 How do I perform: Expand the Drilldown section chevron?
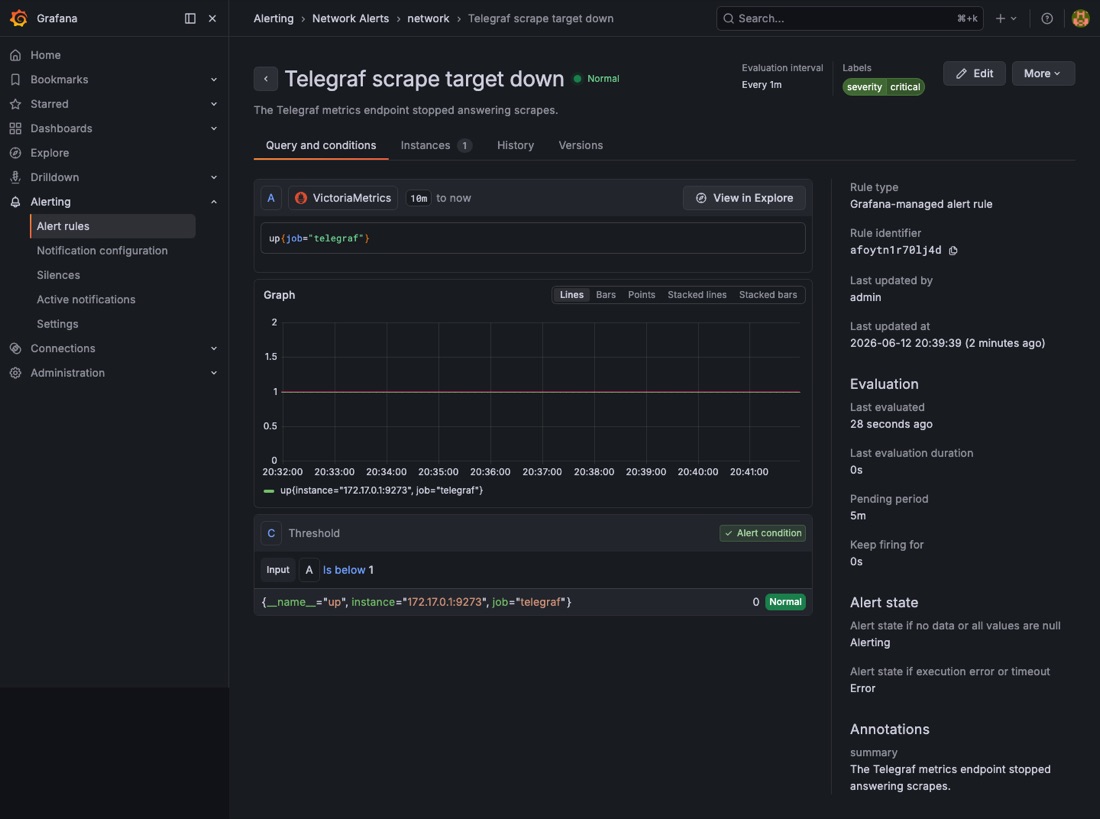pos(214,178)
